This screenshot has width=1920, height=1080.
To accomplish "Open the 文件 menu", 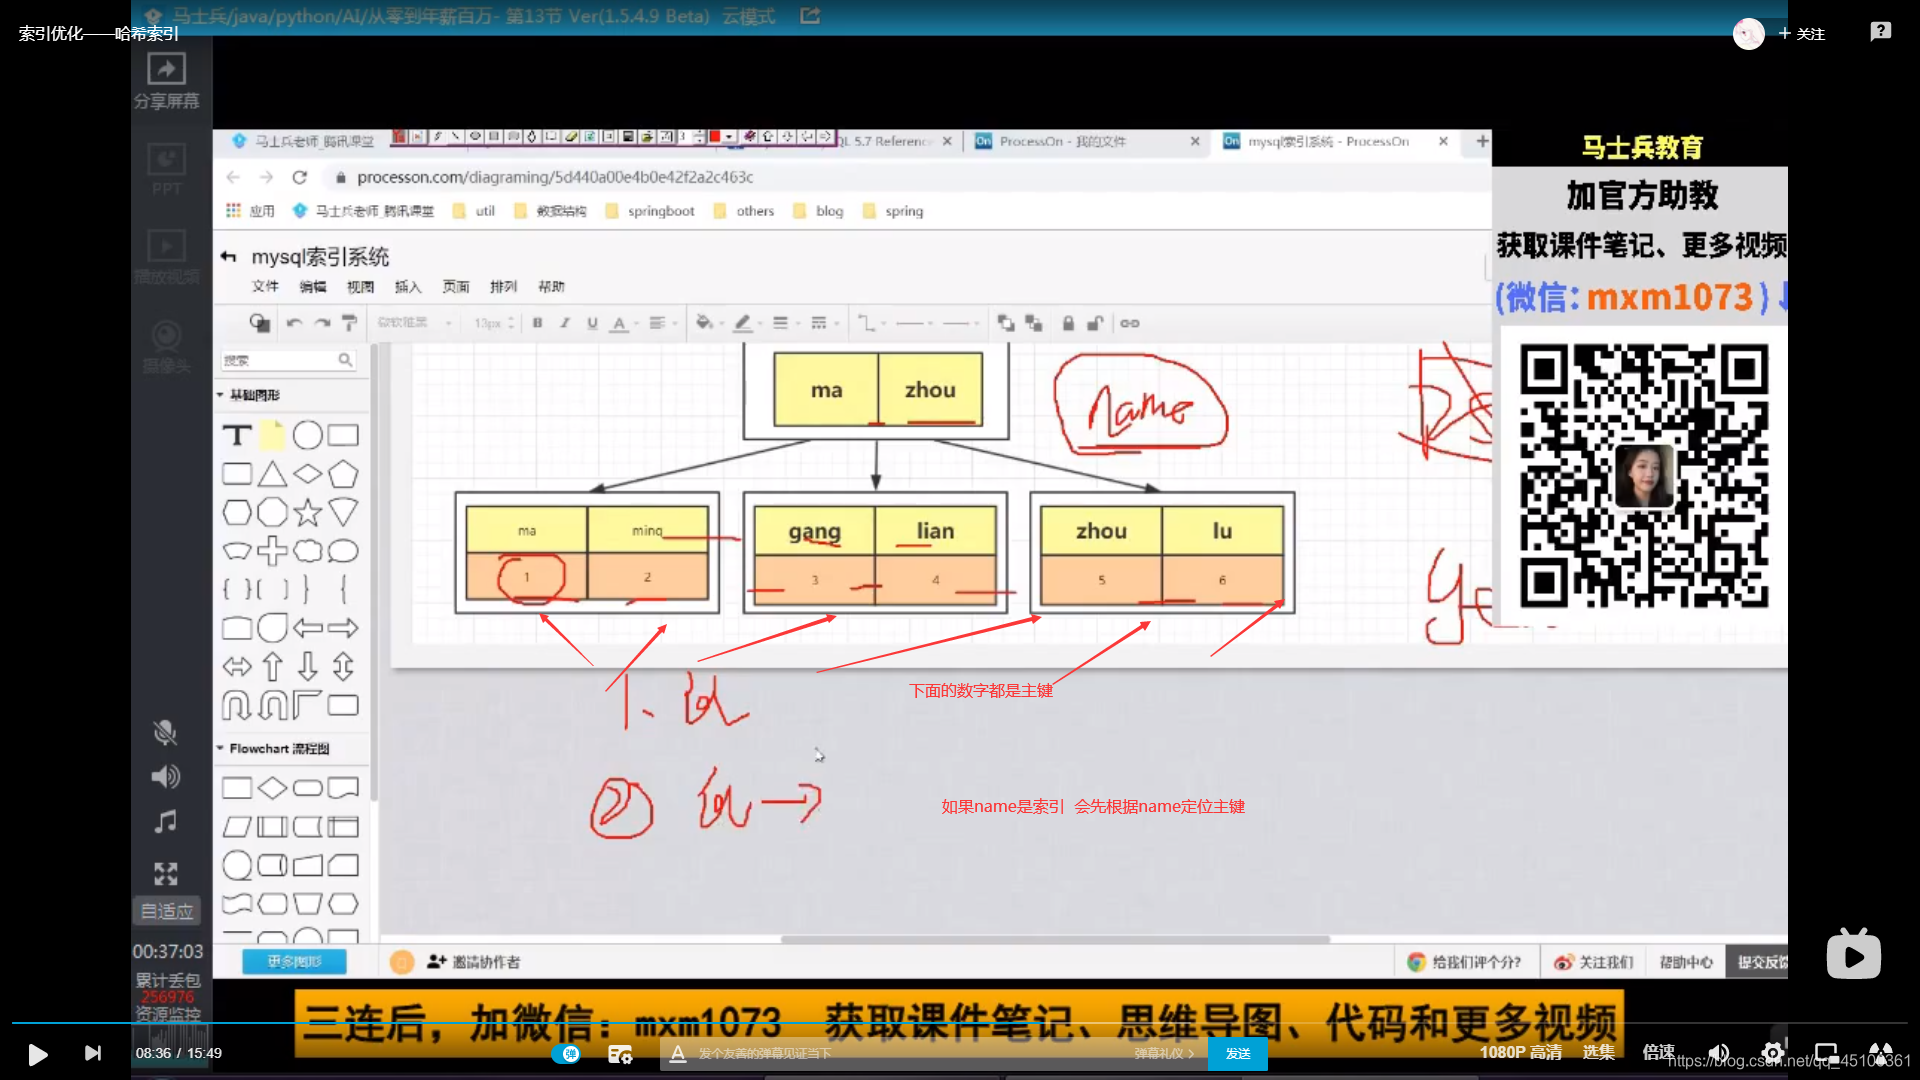I will coord(265,287).
